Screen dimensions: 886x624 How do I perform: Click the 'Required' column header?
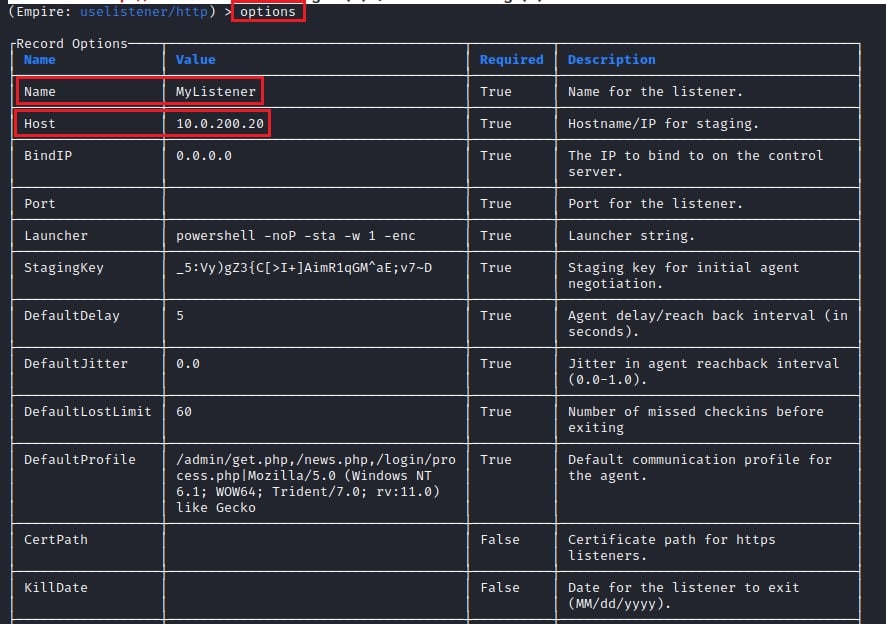[x=511, y=59]
